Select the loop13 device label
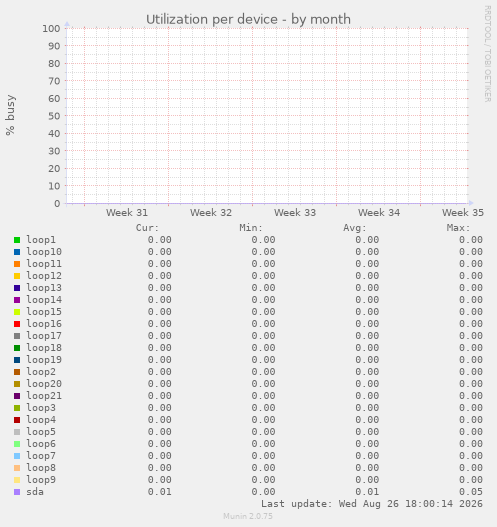The width and height of the screenshot is (497, 527). [x=44, y=288]
